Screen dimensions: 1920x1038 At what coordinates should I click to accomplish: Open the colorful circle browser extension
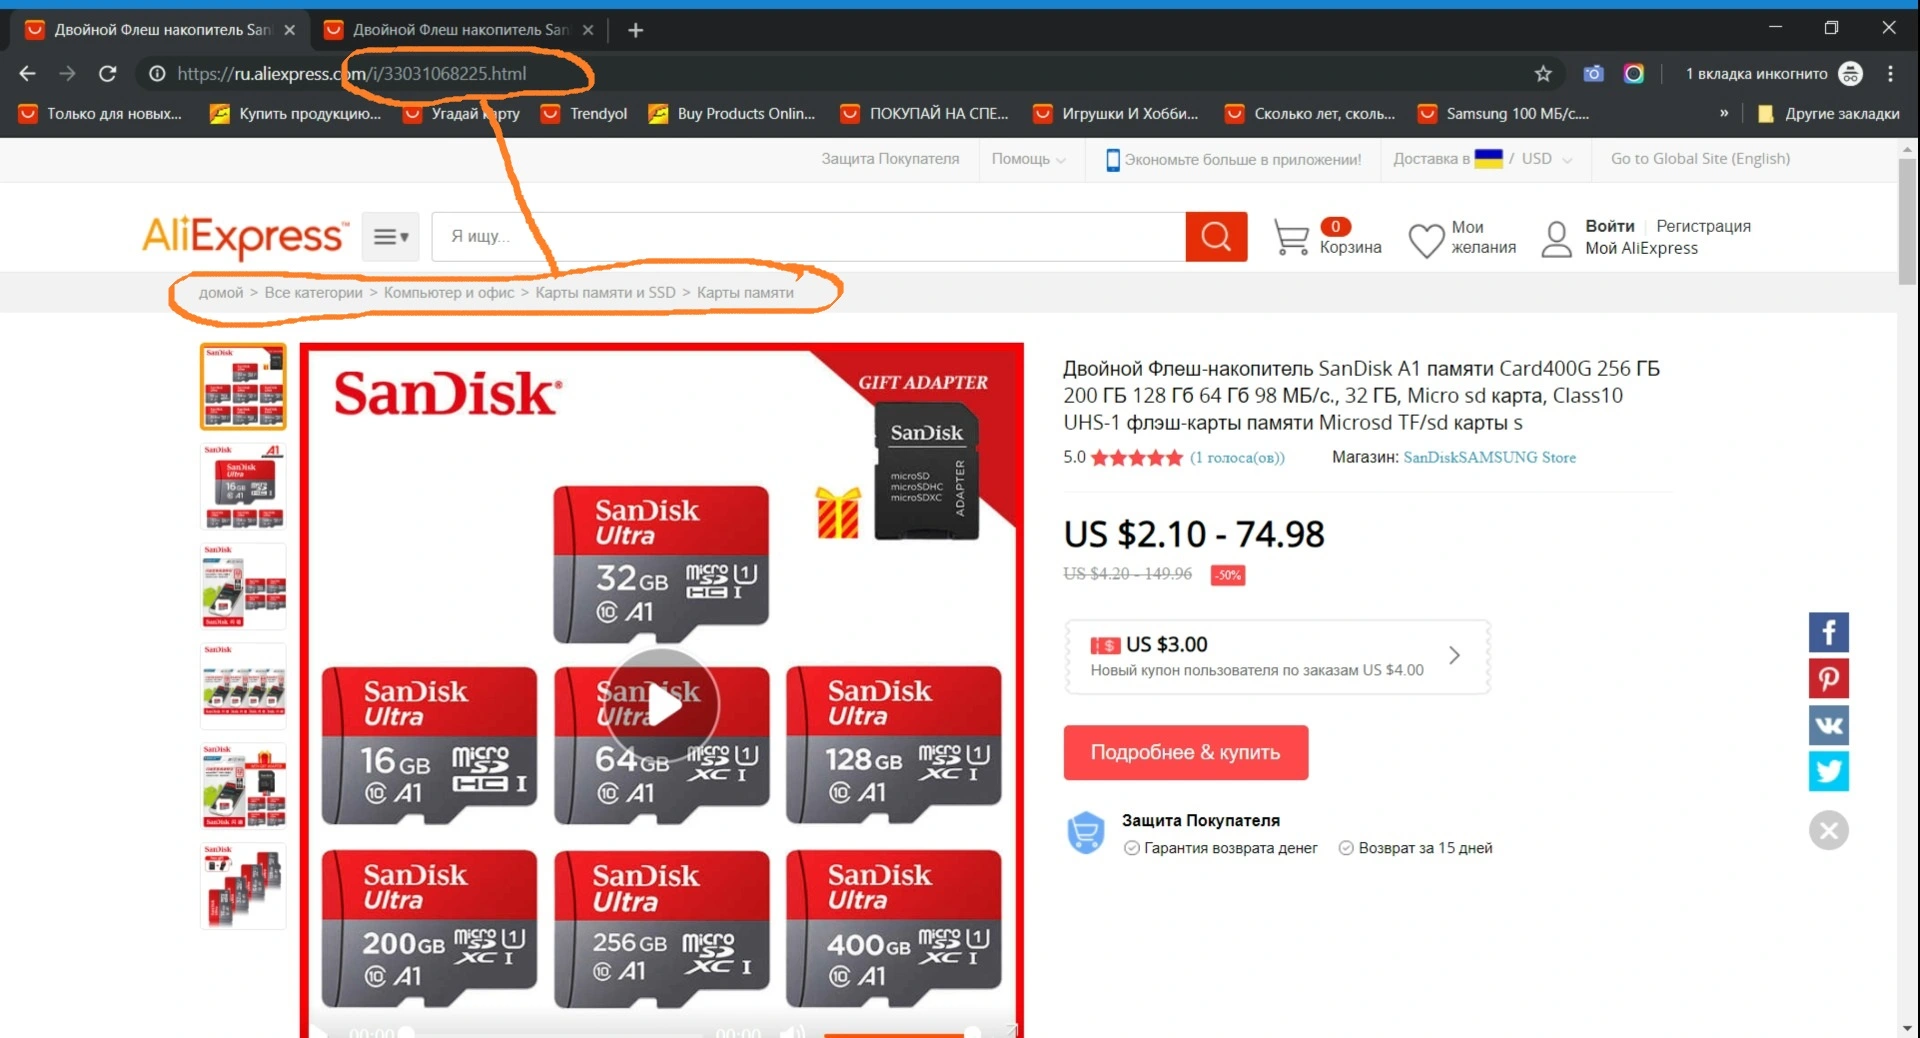(1634, 73)
